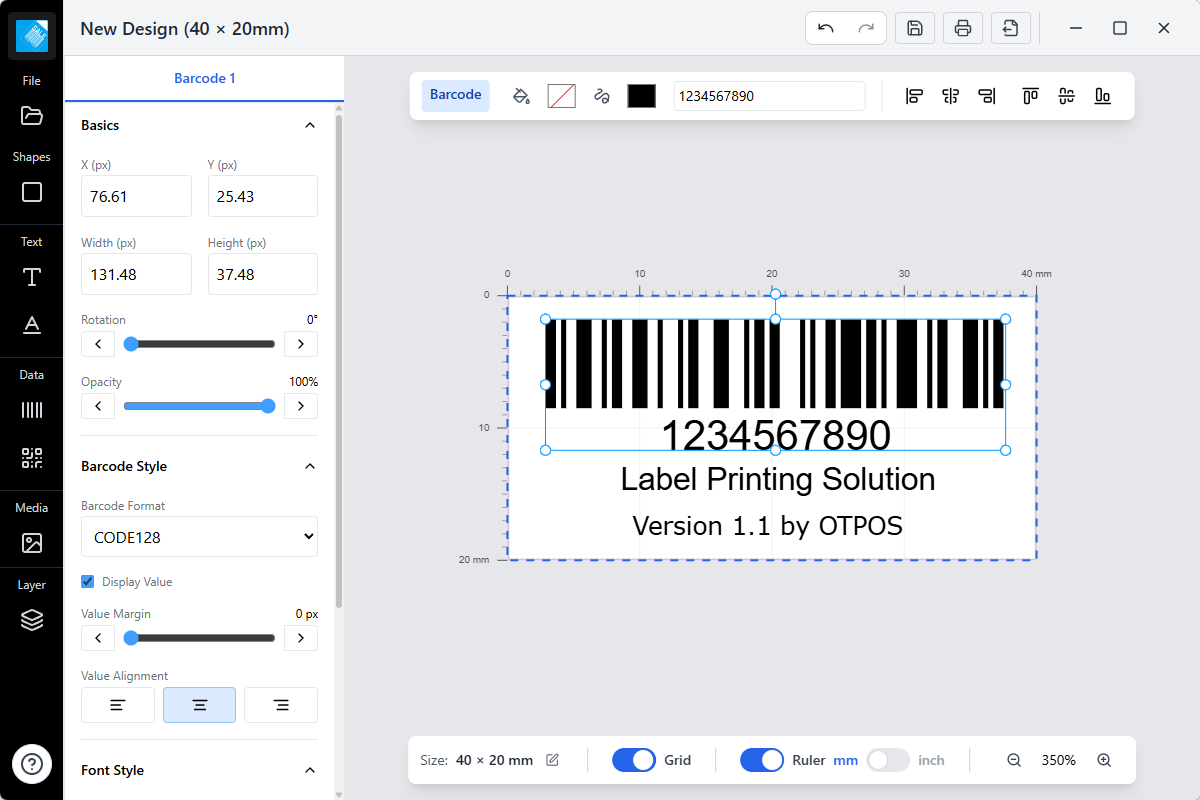The image size is (1200, 800).
Task: Click the 350% zoom level value
Action: click(1059, 760)
